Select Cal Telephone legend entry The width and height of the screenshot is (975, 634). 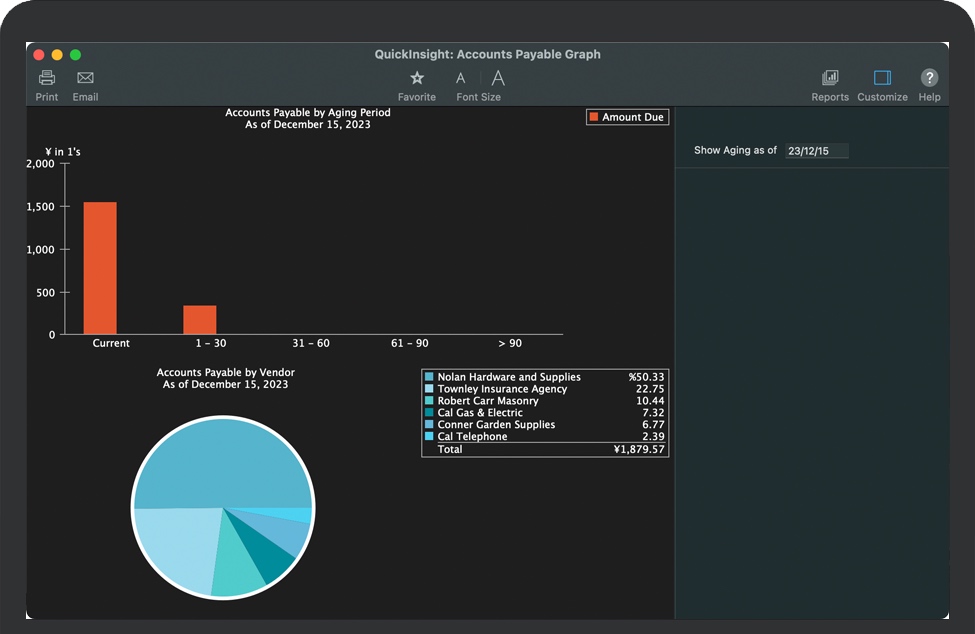(472, 437)
